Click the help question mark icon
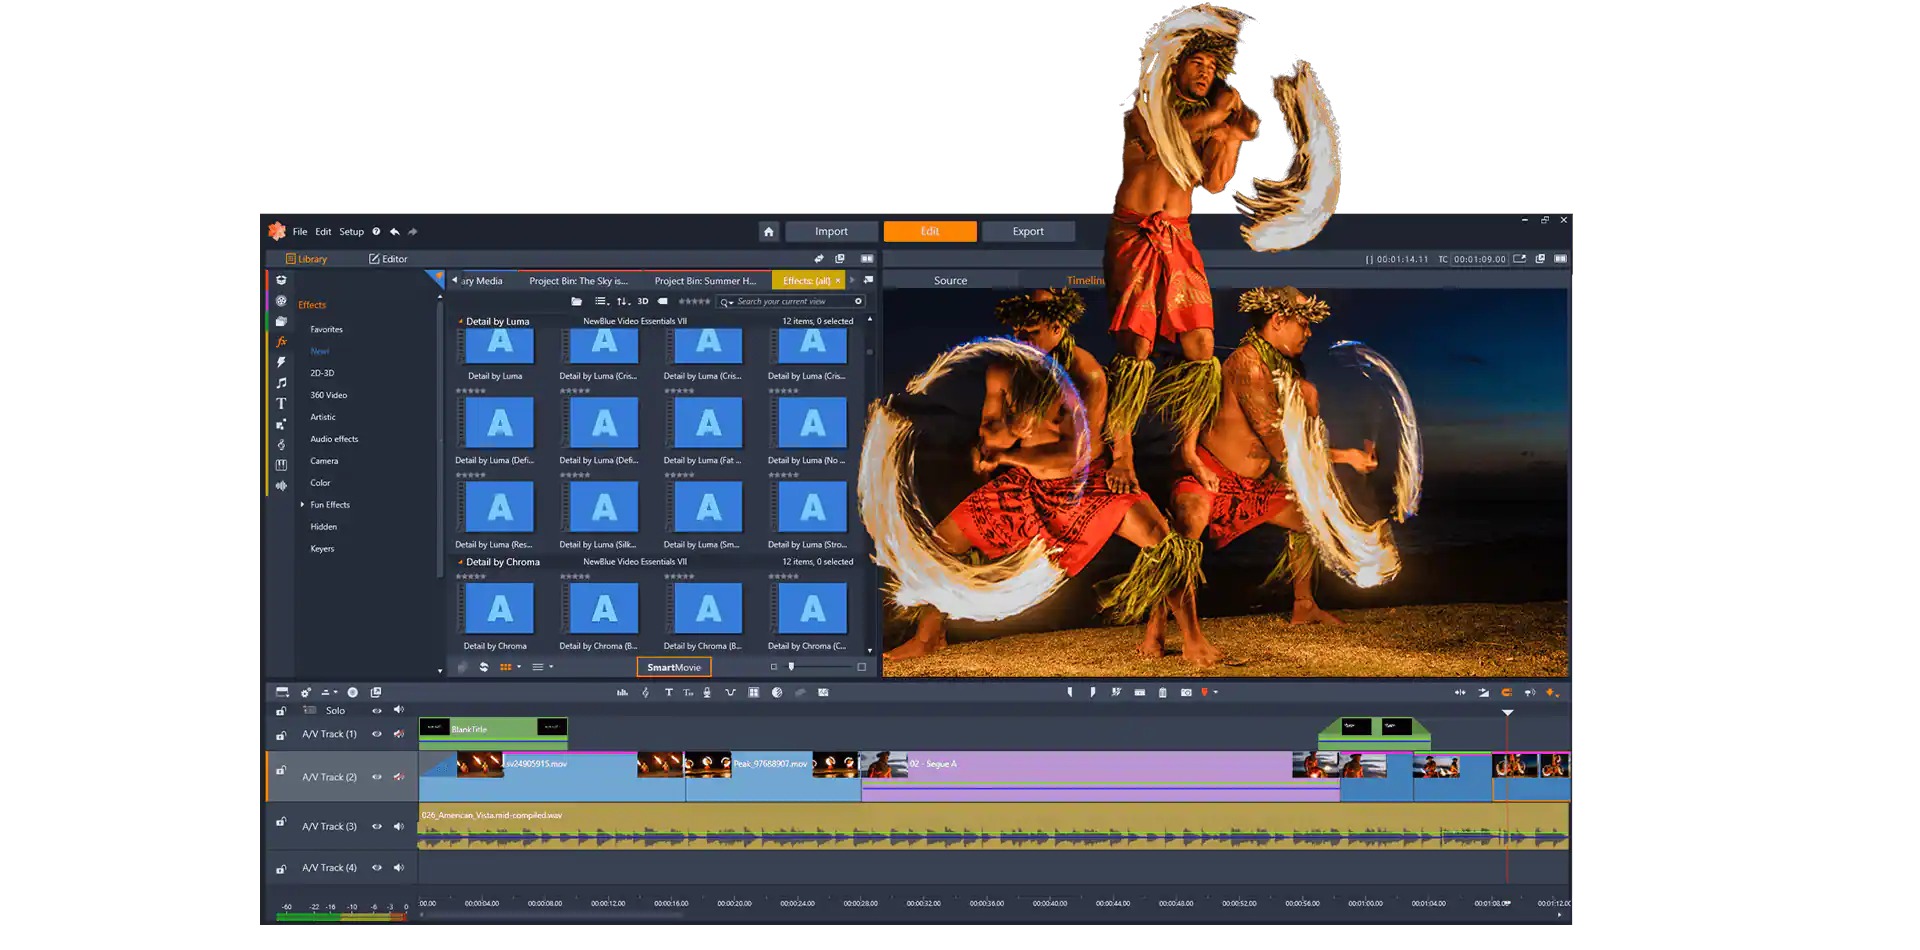Viewport: 1920px width, 950px height. click(x=376, y=232)
